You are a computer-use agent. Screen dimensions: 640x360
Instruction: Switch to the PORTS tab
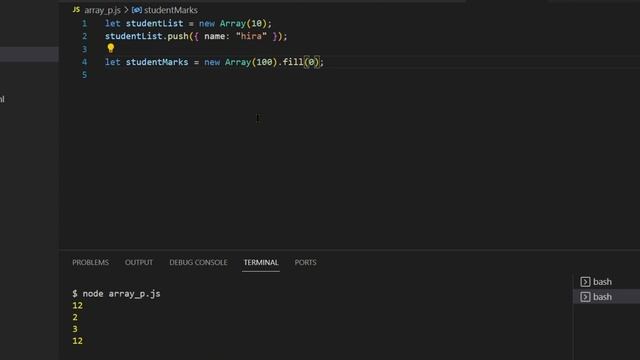coord(305,262)
